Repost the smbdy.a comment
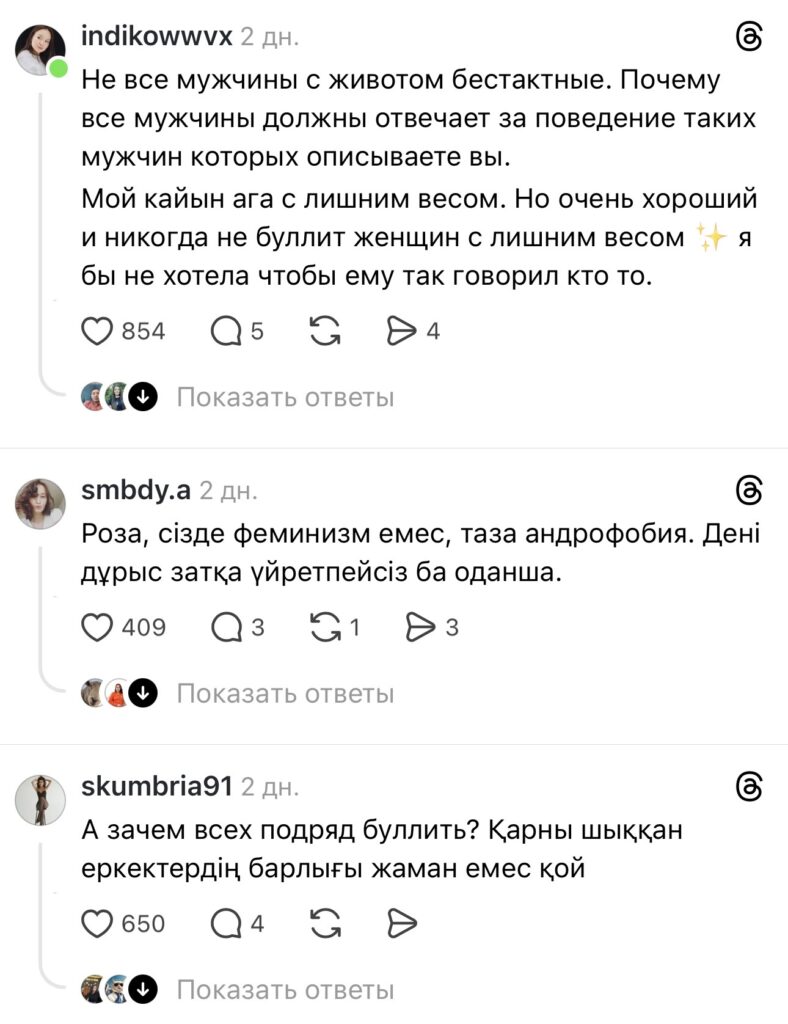 325,628
